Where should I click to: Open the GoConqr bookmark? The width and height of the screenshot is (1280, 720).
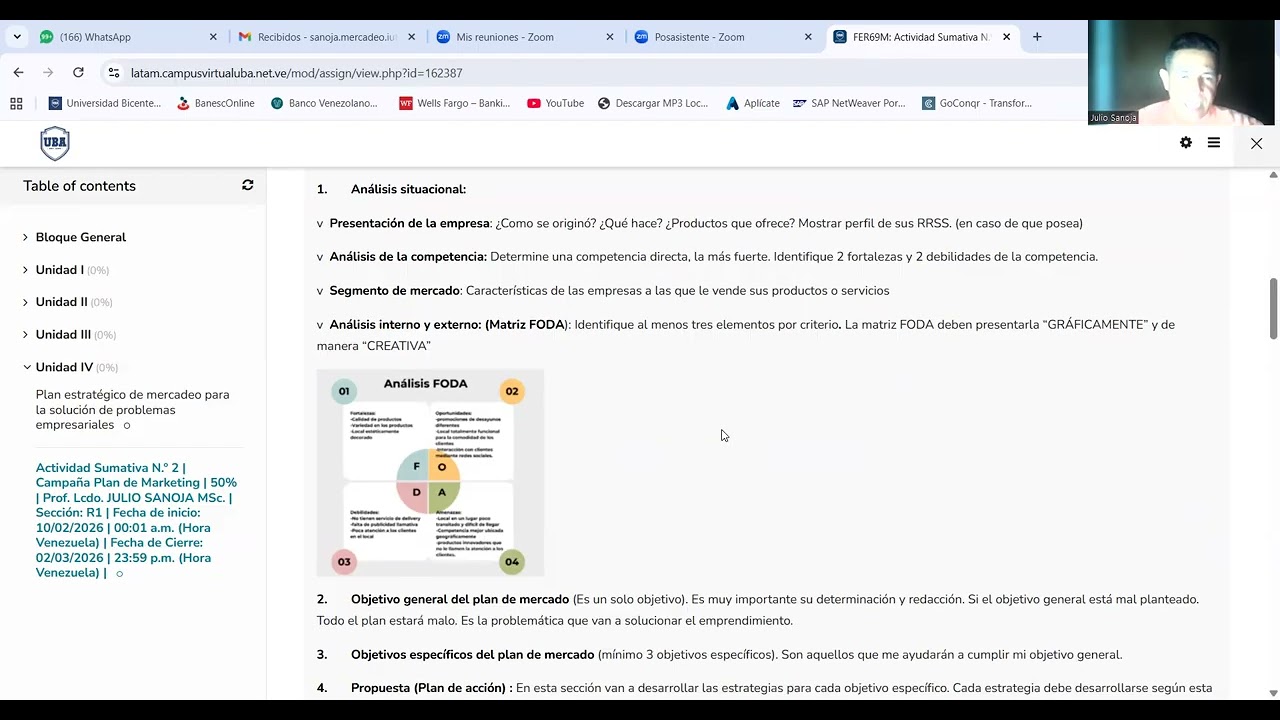(x=977, y=103)
